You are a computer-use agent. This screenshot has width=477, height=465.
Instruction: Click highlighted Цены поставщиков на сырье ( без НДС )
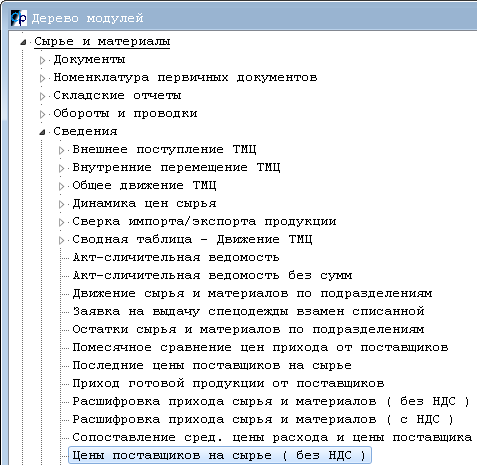pyautogui.click(x=220, y=456)
